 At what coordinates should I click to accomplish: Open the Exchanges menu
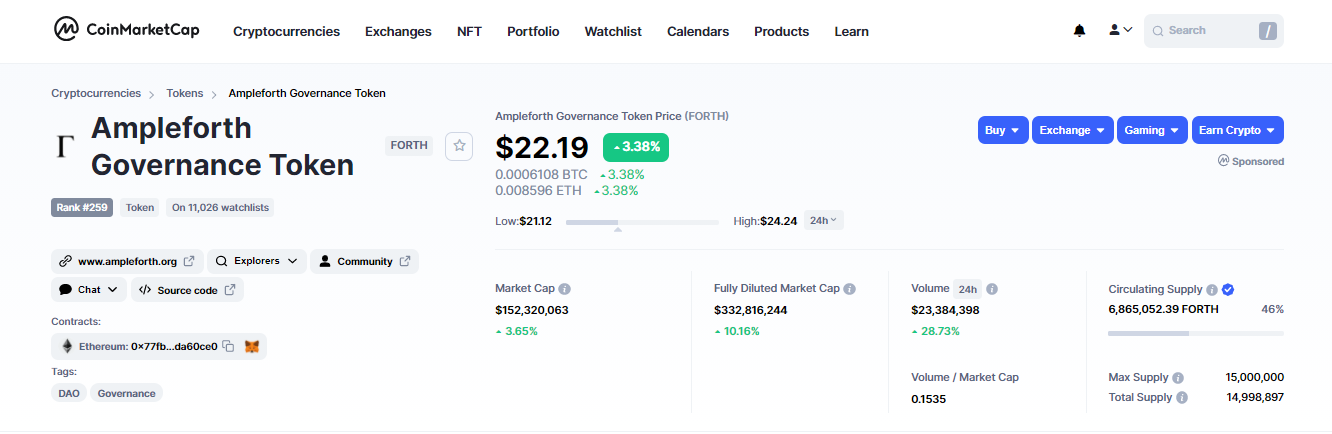tap(398, 31)
